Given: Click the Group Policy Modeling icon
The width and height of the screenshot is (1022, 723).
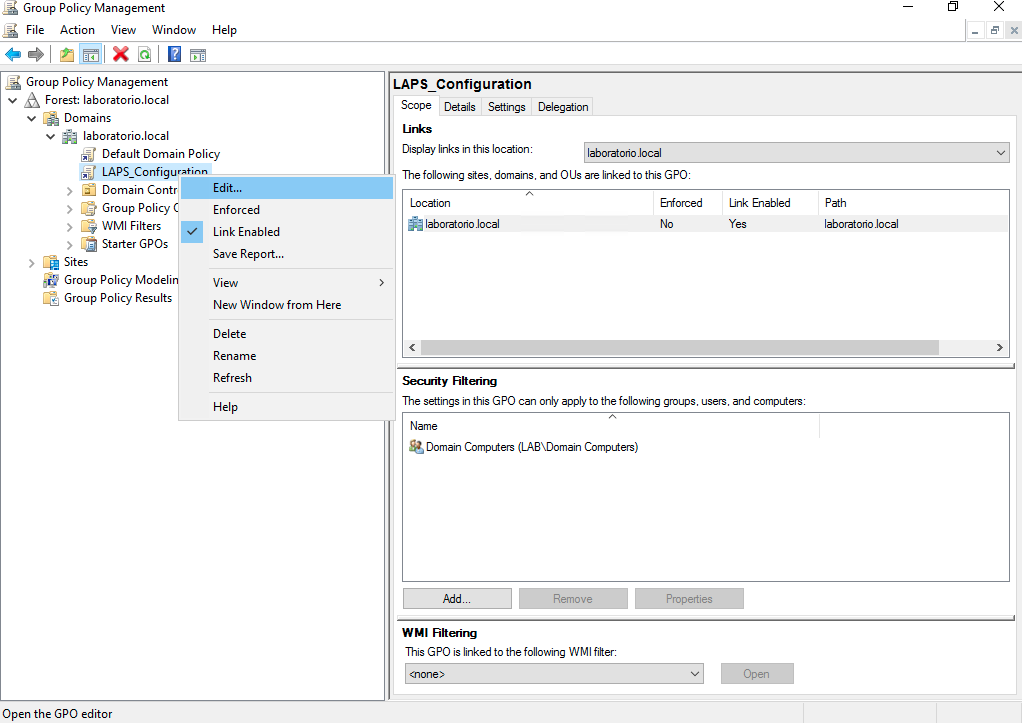Looking at the screenshot, I should coord(51,280).
